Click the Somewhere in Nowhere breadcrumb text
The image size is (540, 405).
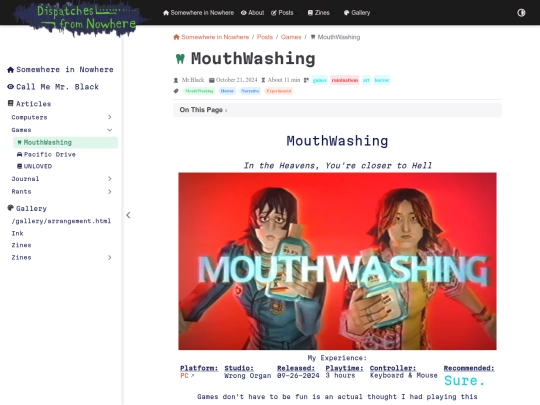click(215, 37)
